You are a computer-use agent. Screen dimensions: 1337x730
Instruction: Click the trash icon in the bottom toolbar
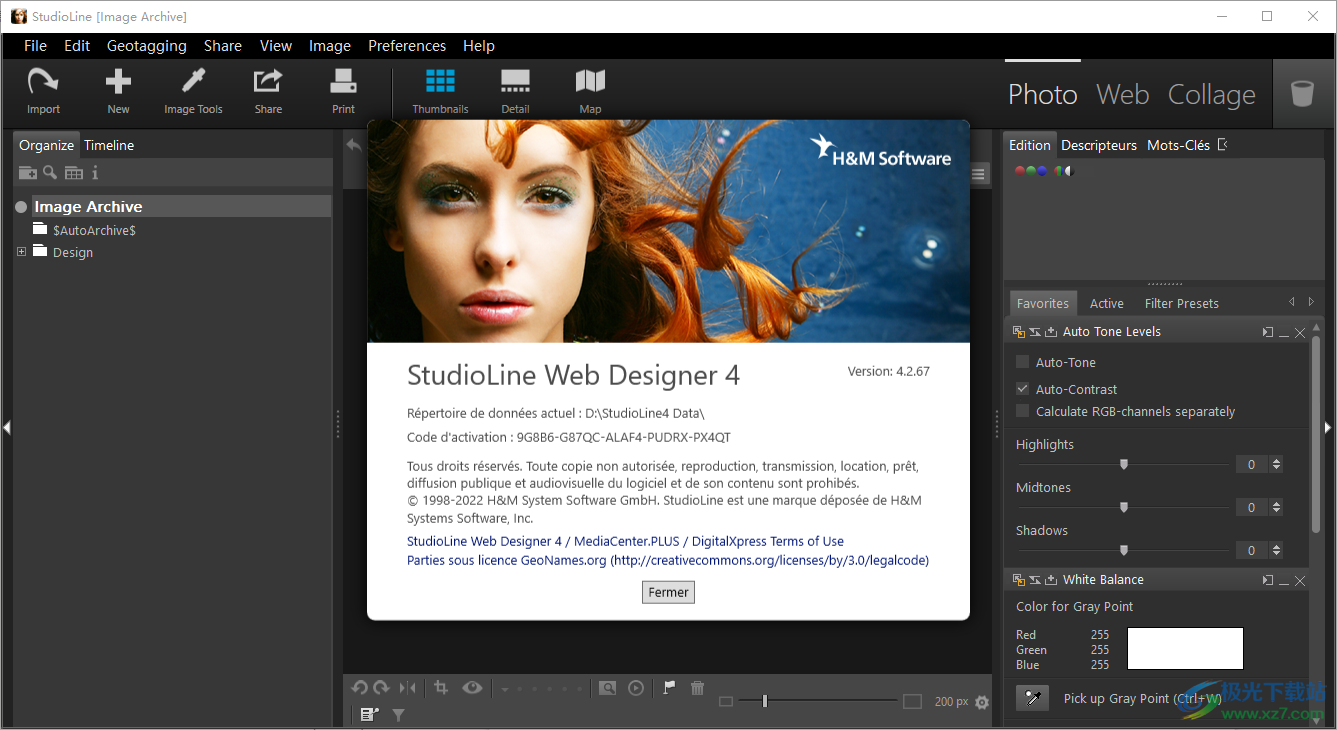tap(697, 687)
